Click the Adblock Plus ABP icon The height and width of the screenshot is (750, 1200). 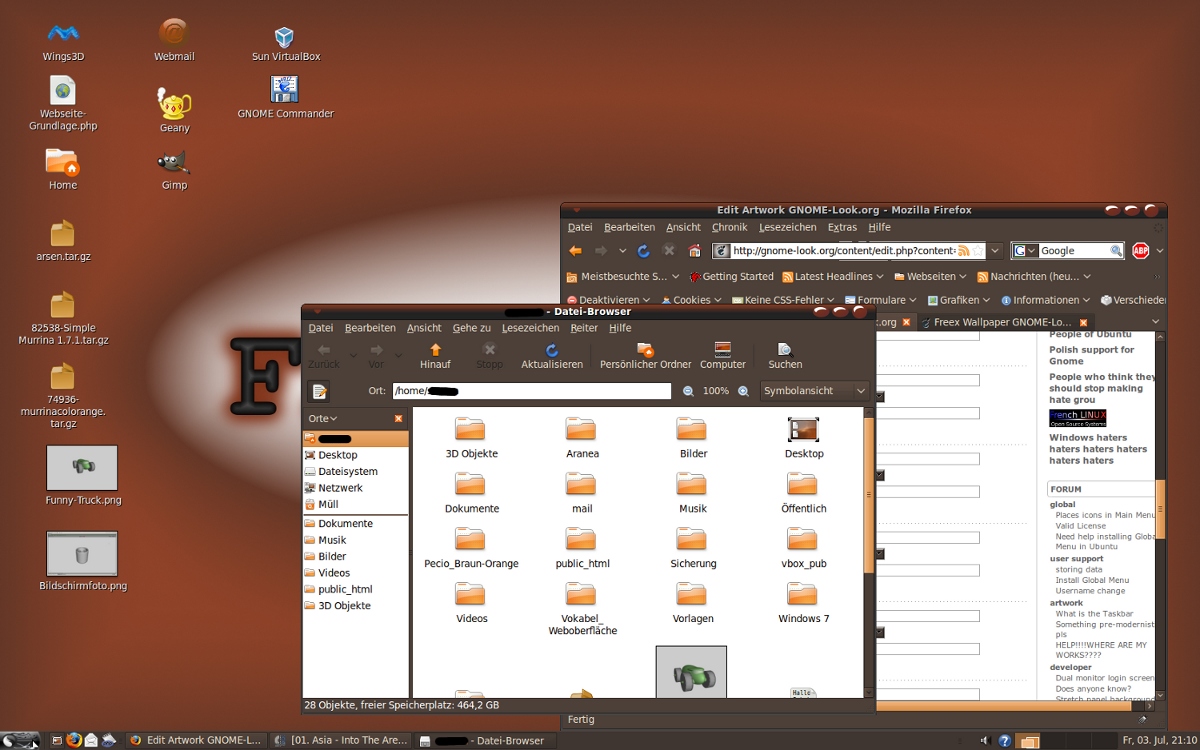point(1140,251)
